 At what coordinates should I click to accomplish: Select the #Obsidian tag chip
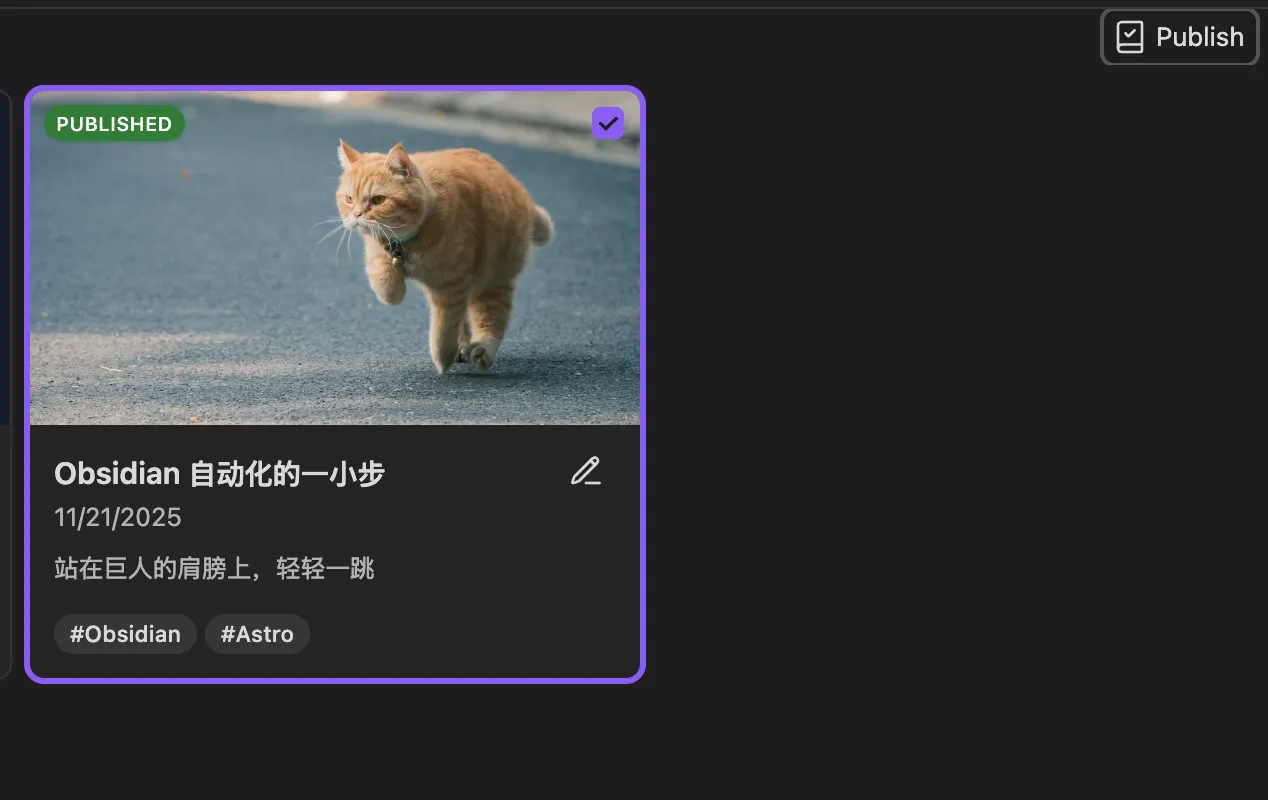(x=125, y=634)
